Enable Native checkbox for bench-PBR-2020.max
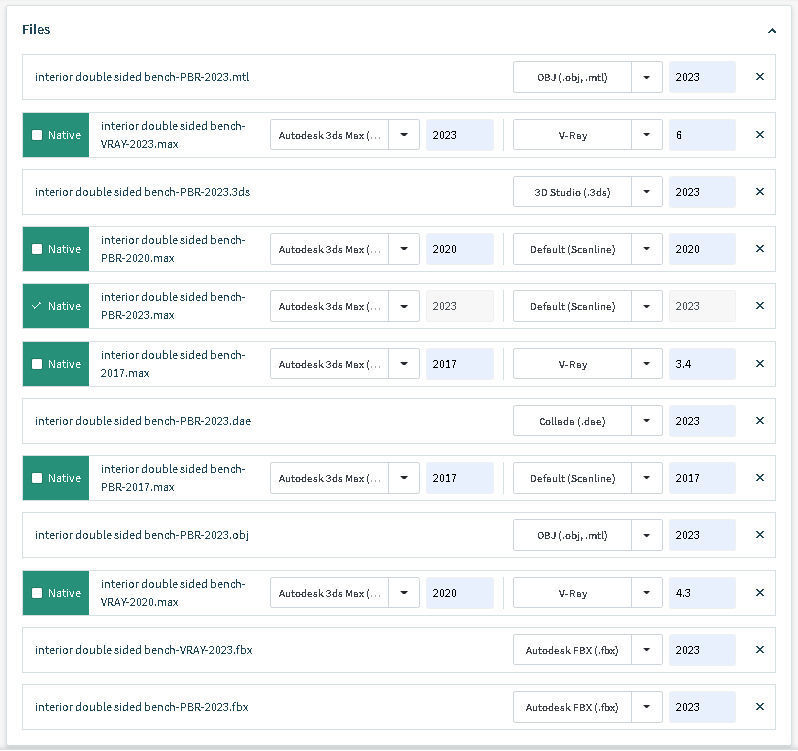 (x=37, y=249)
